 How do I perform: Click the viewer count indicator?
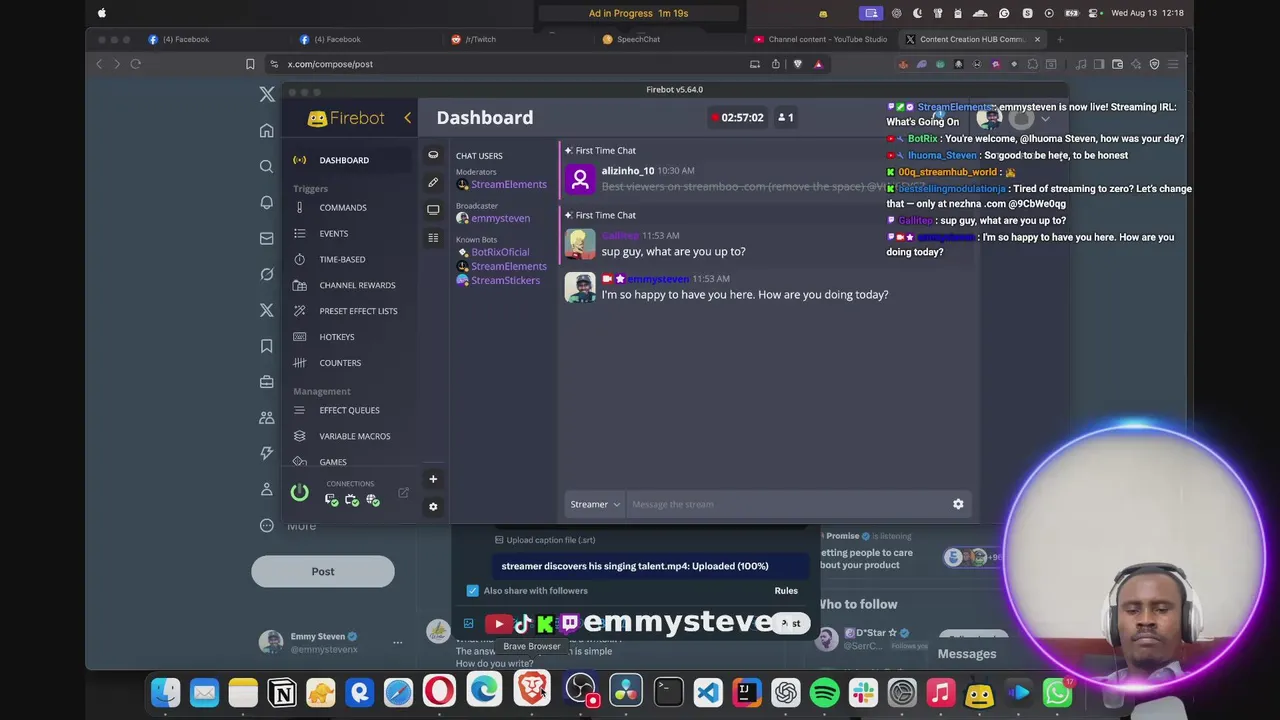(x=786, y=118)
